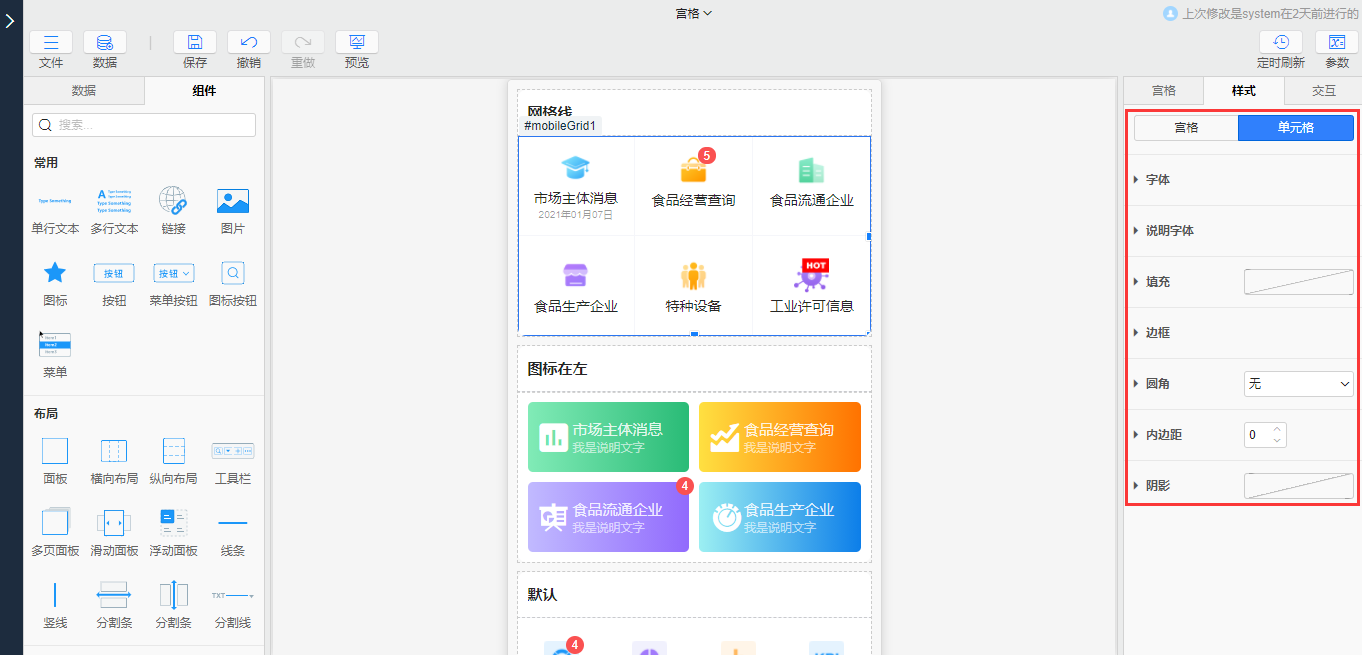Switch to the 宫格 style mode toggle

click(1185, 127)
